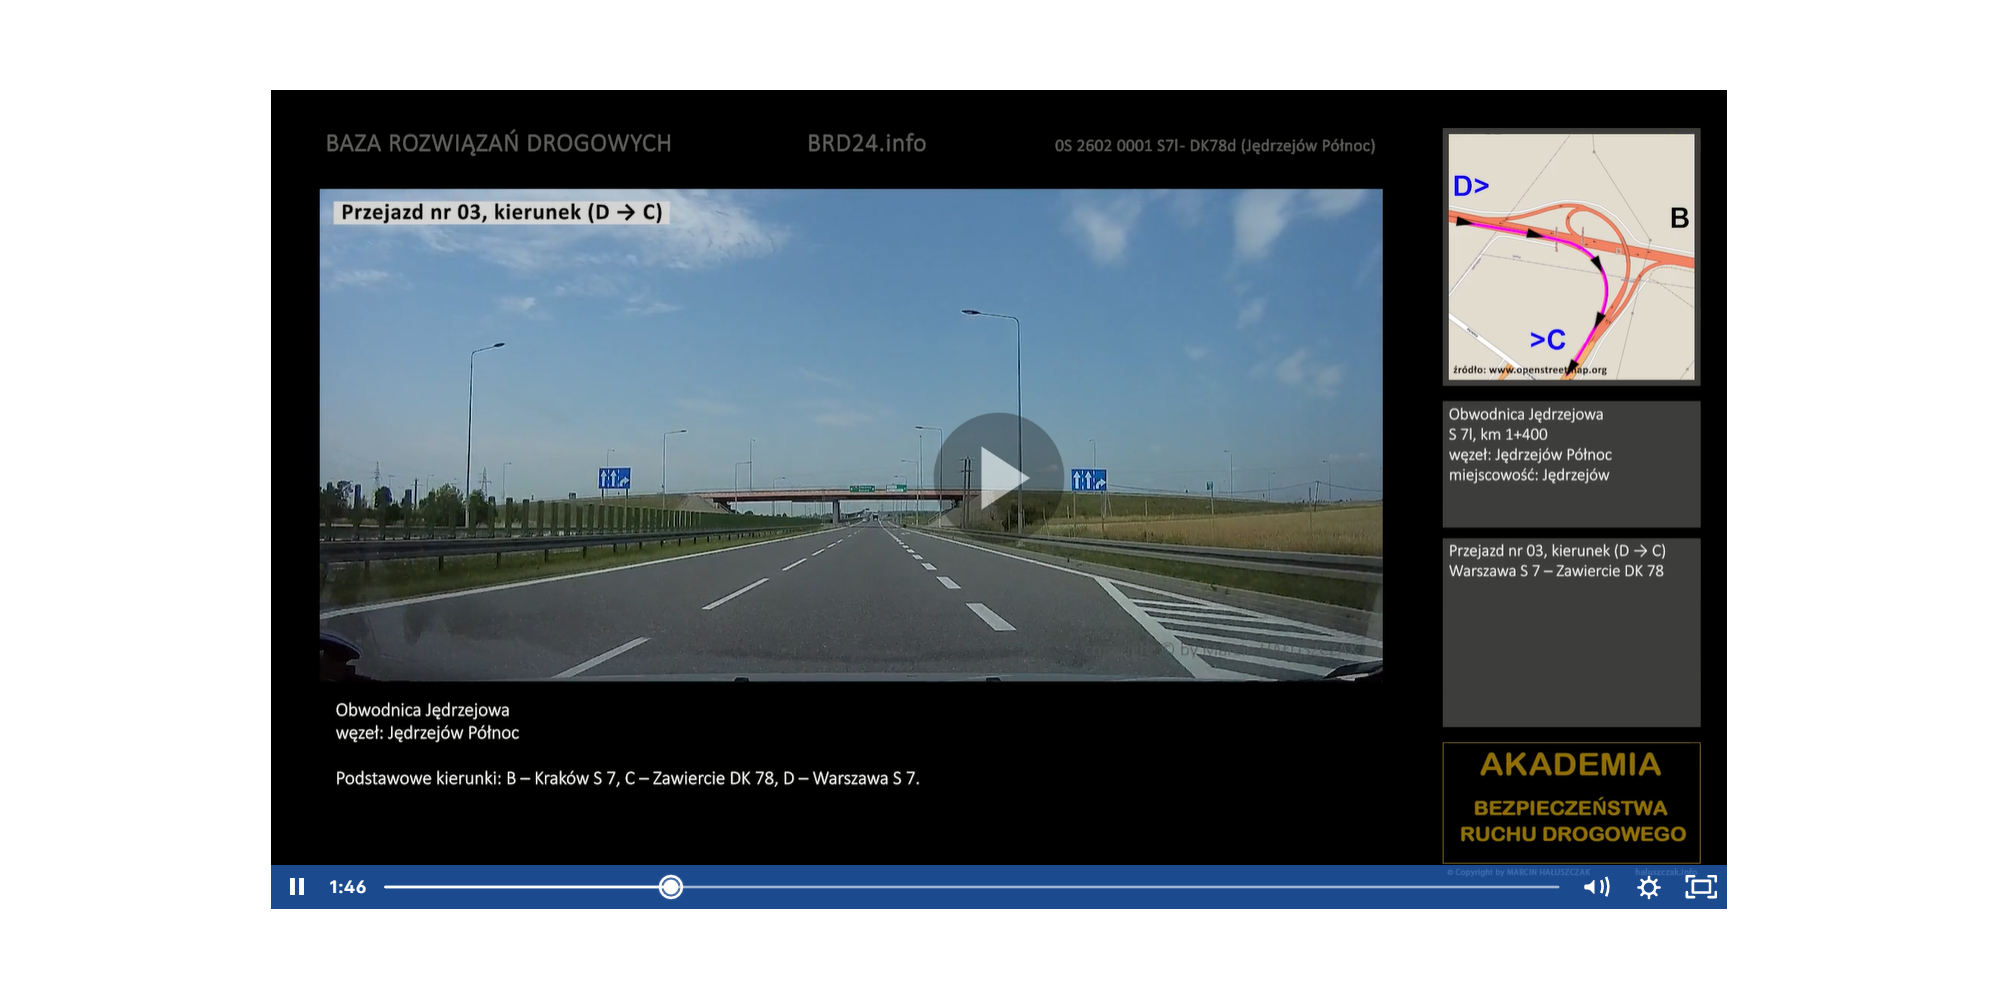Click the 'B' marker on the map

point(1680,218)
